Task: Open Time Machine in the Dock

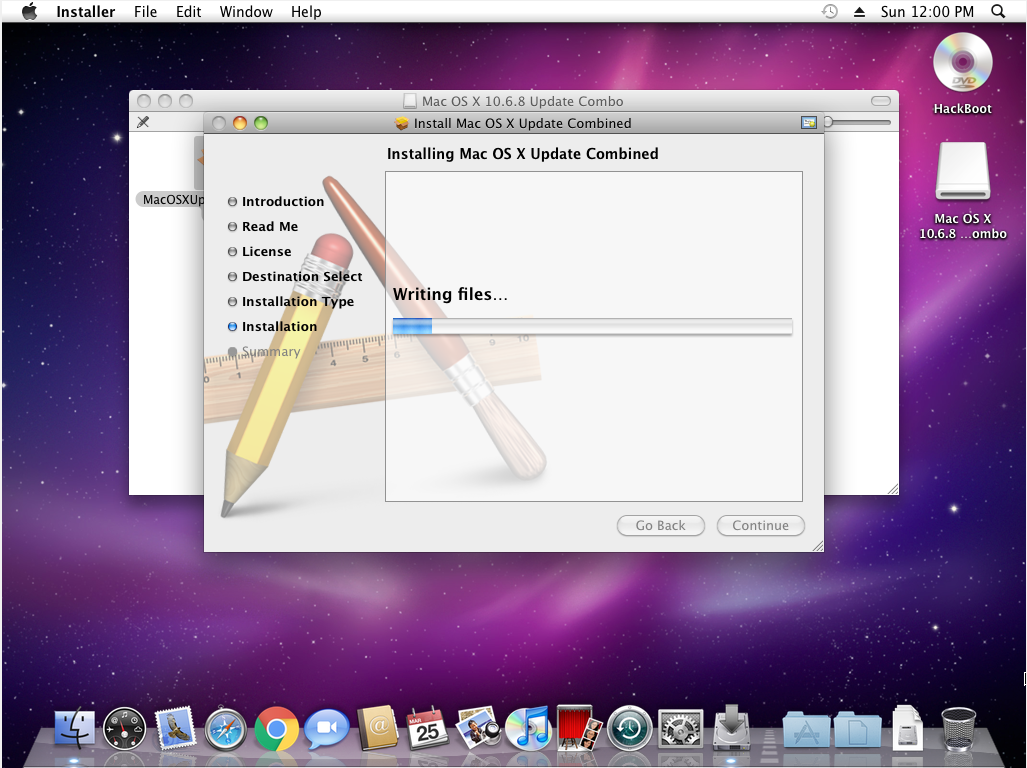Action: click(629, 729)
